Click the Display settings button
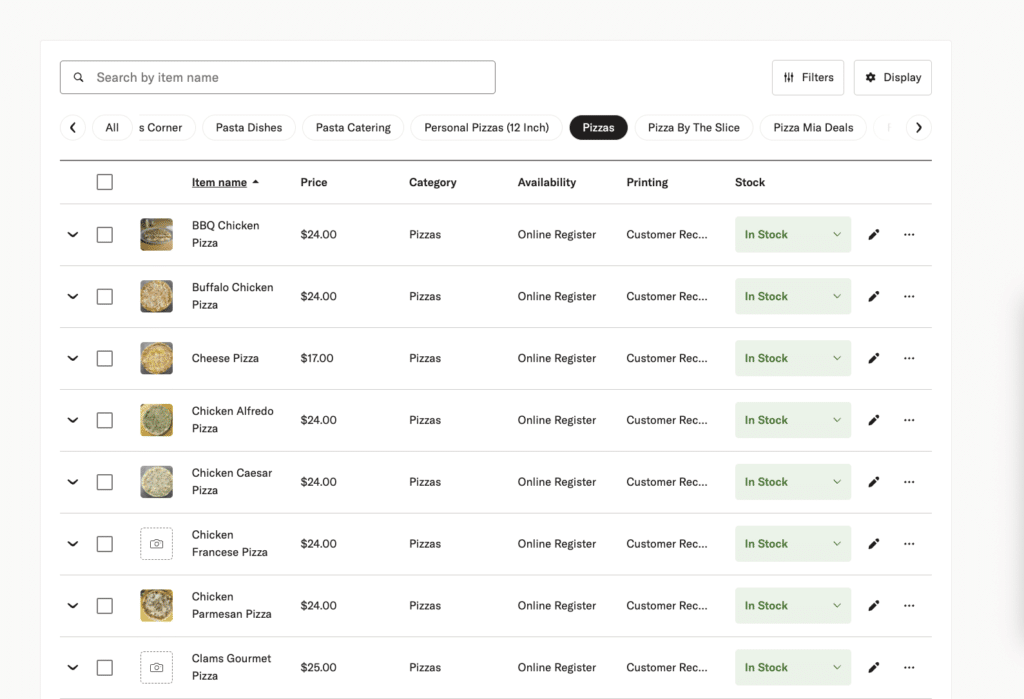1024x699 pixels. (x=892, y=78)
